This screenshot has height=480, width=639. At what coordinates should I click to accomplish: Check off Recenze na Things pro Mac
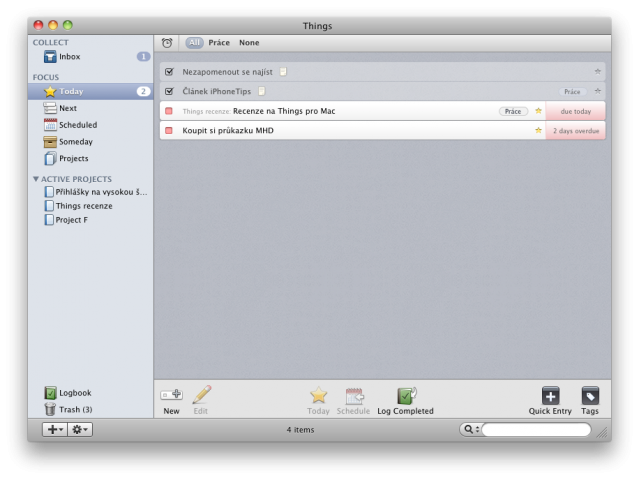point(169,111)
